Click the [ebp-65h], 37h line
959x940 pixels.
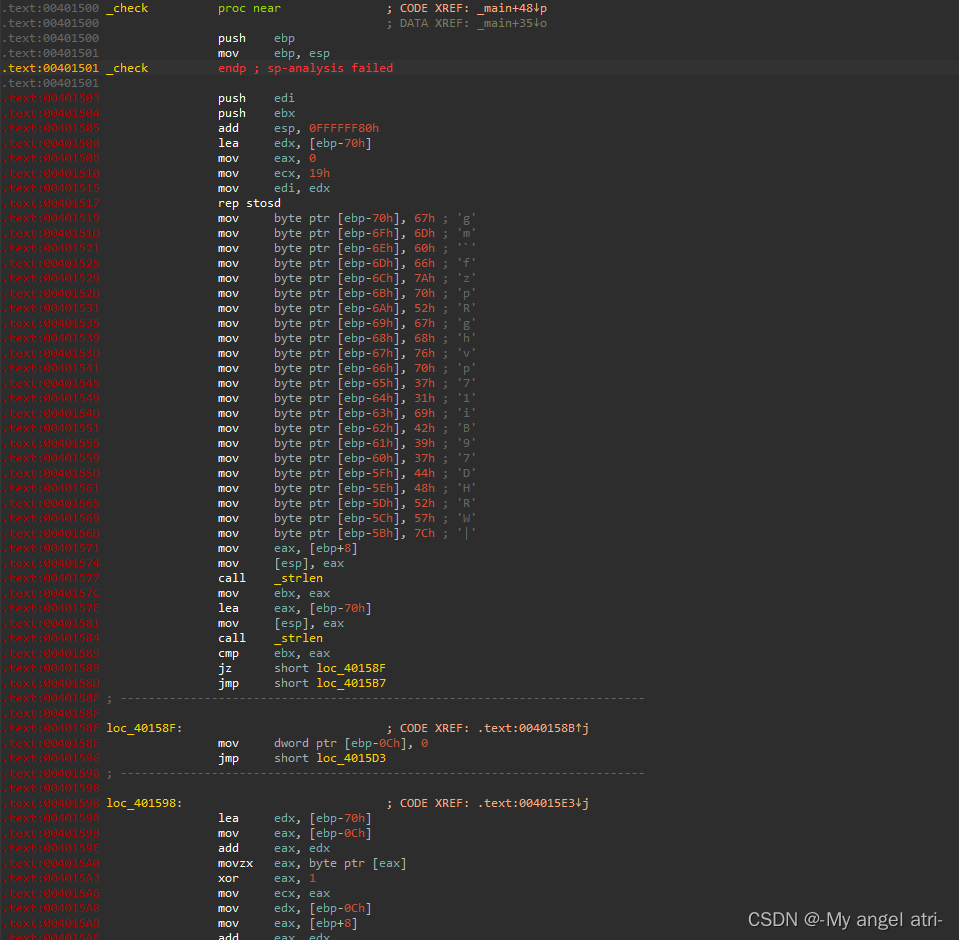(x=347, y=383)
